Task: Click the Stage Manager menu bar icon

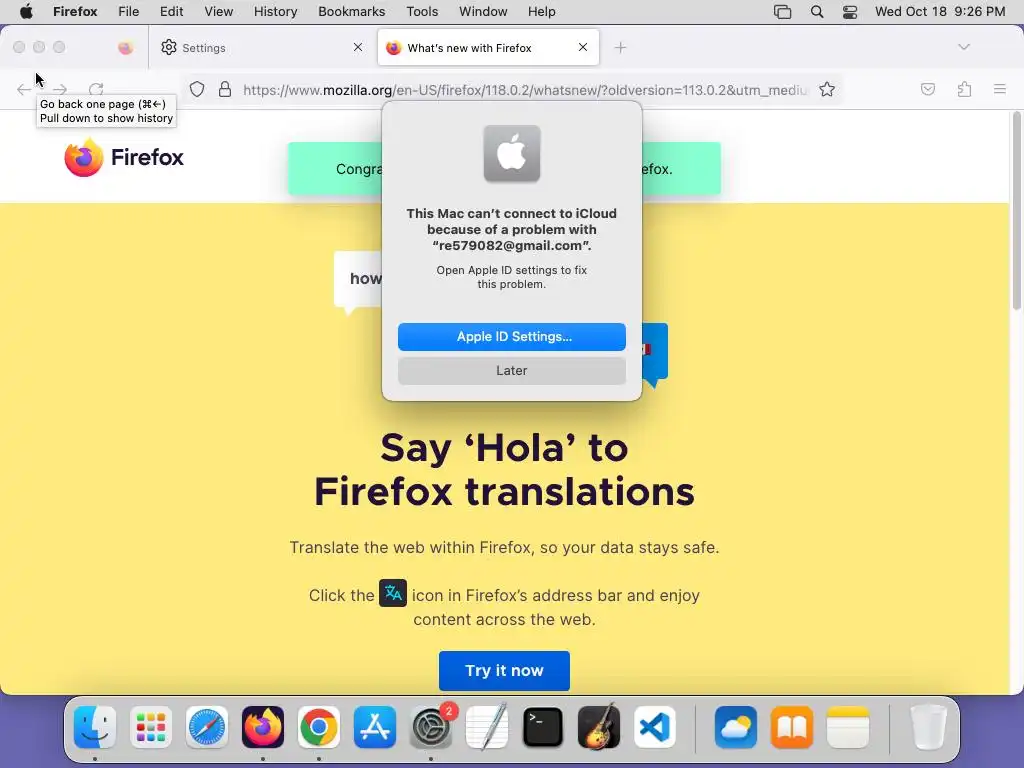Action: coord(782,12)
